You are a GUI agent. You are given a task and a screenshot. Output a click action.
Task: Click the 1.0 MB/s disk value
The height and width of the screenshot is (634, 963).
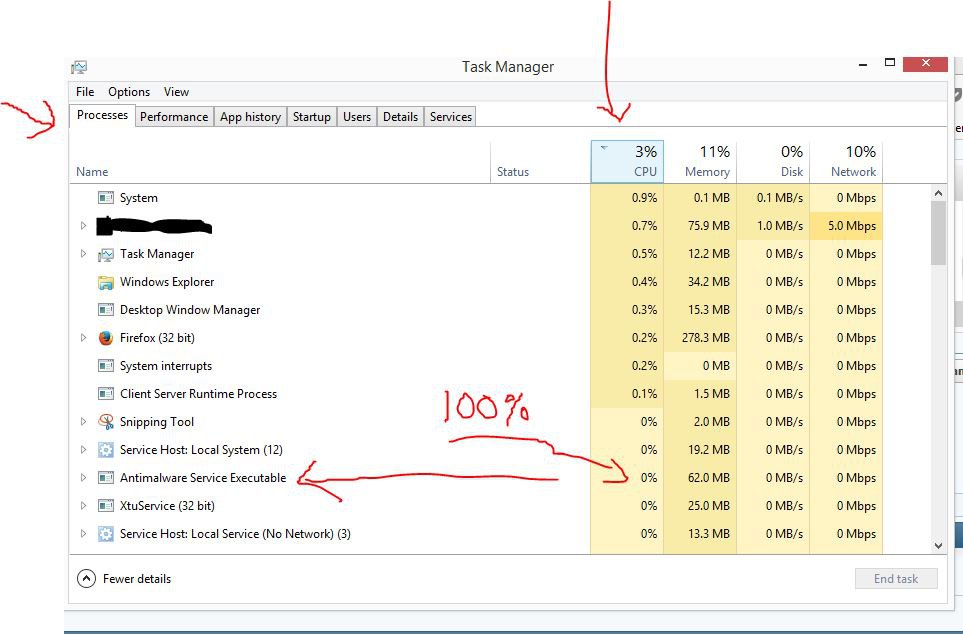780,225
